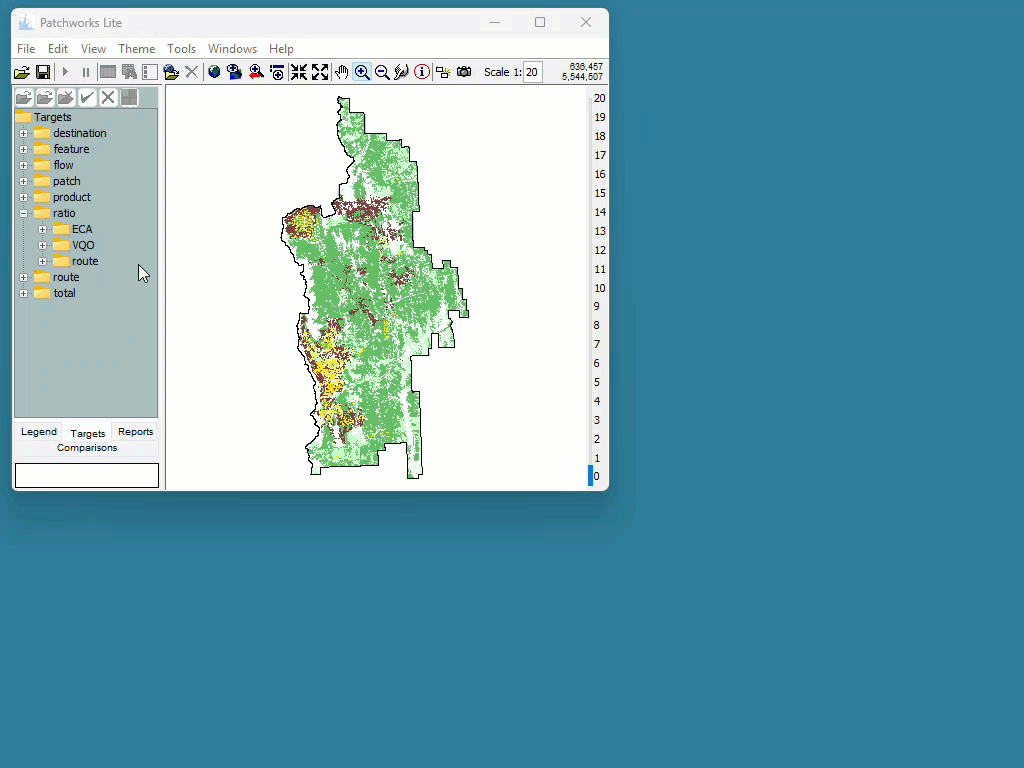Click the open folder icon in main toolbar
1024x768 pixels.
pyautogui.click(x=22, y=72)
